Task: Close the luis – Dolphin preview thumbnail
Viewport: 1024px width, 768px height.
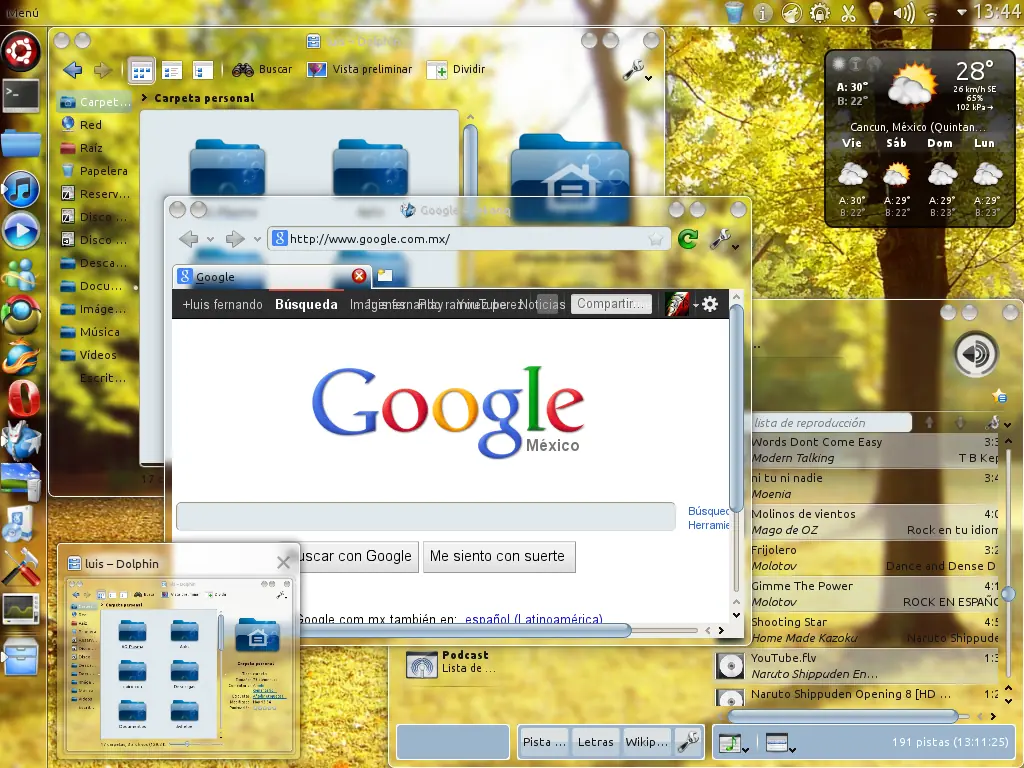Action: pyautogui.click(x=283, y=562)
